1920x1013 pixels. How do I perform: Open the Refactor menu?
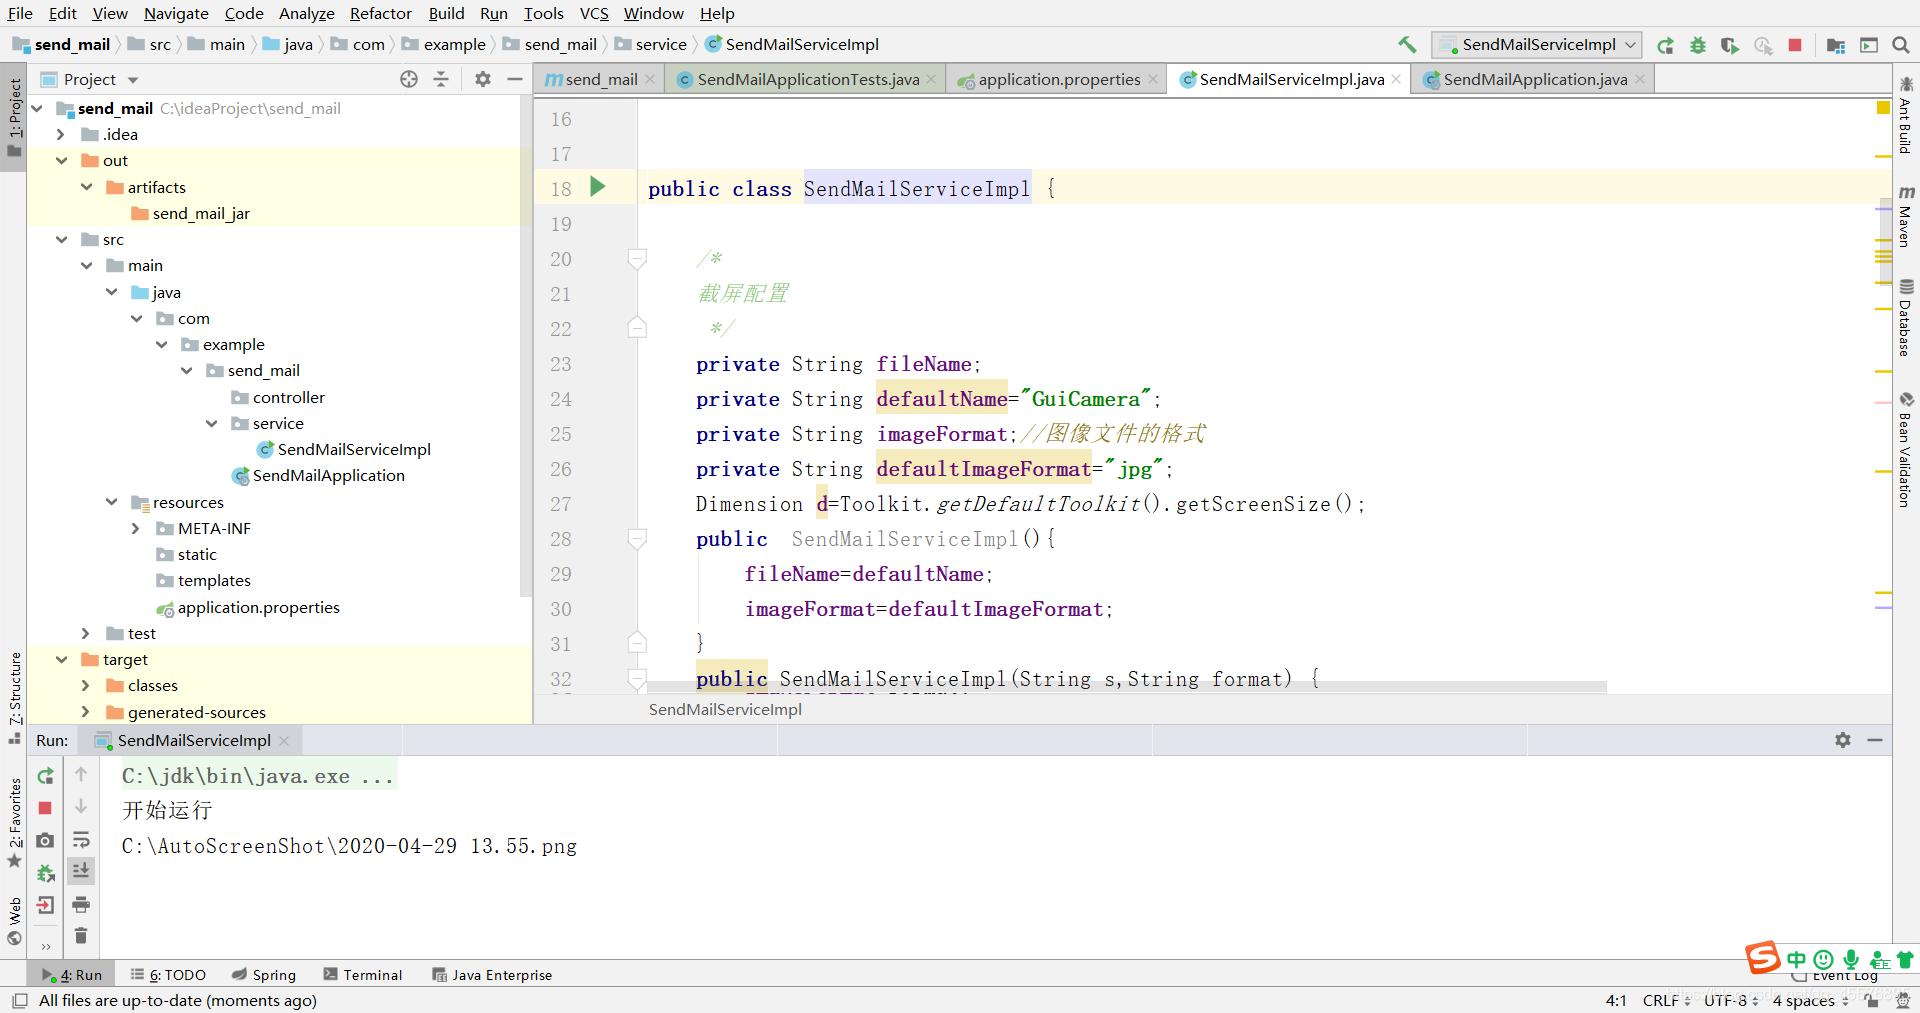point(380,13)
